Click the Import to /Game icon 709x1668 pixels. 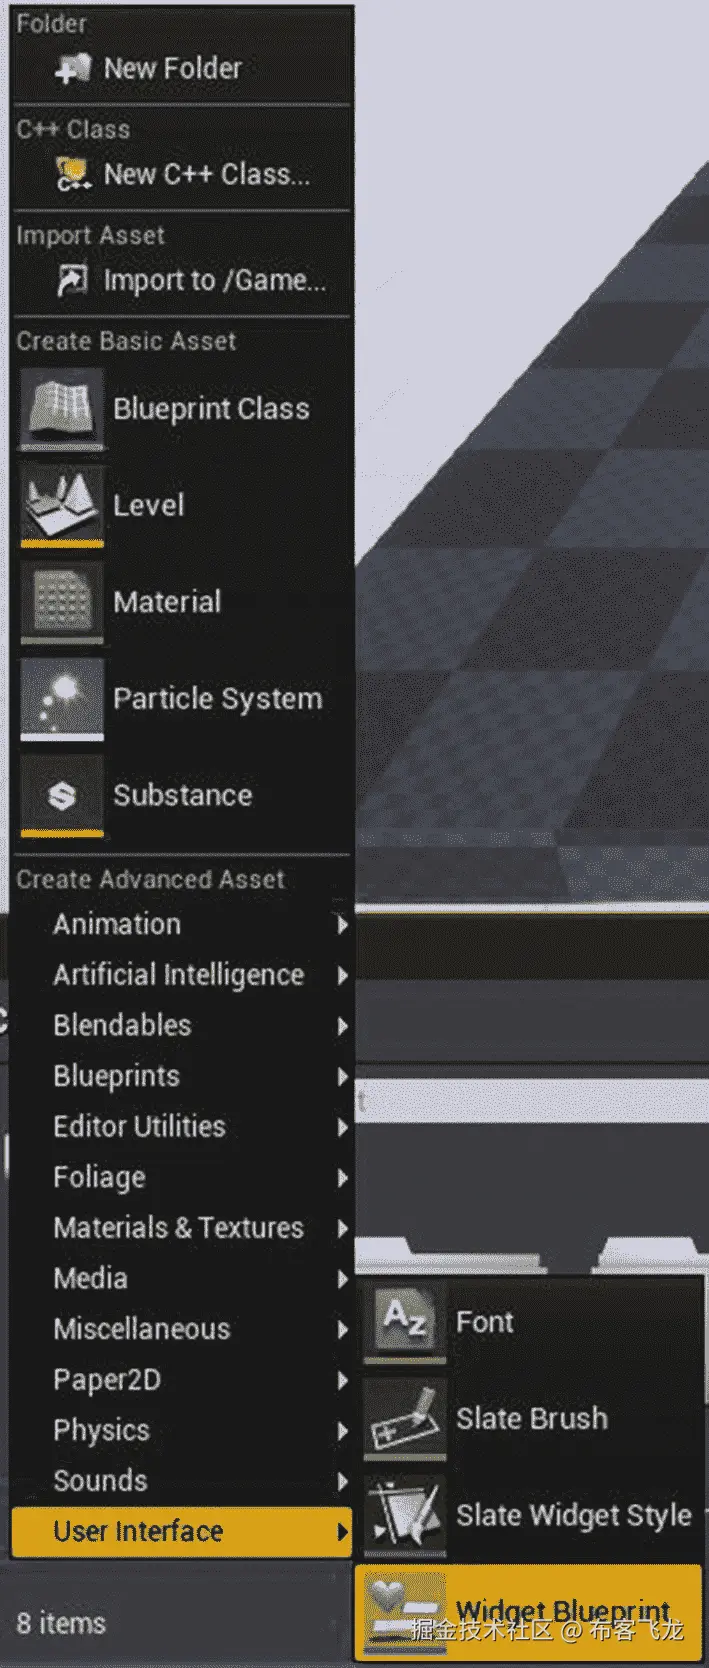pyautogui.click(x=73, y=280)
